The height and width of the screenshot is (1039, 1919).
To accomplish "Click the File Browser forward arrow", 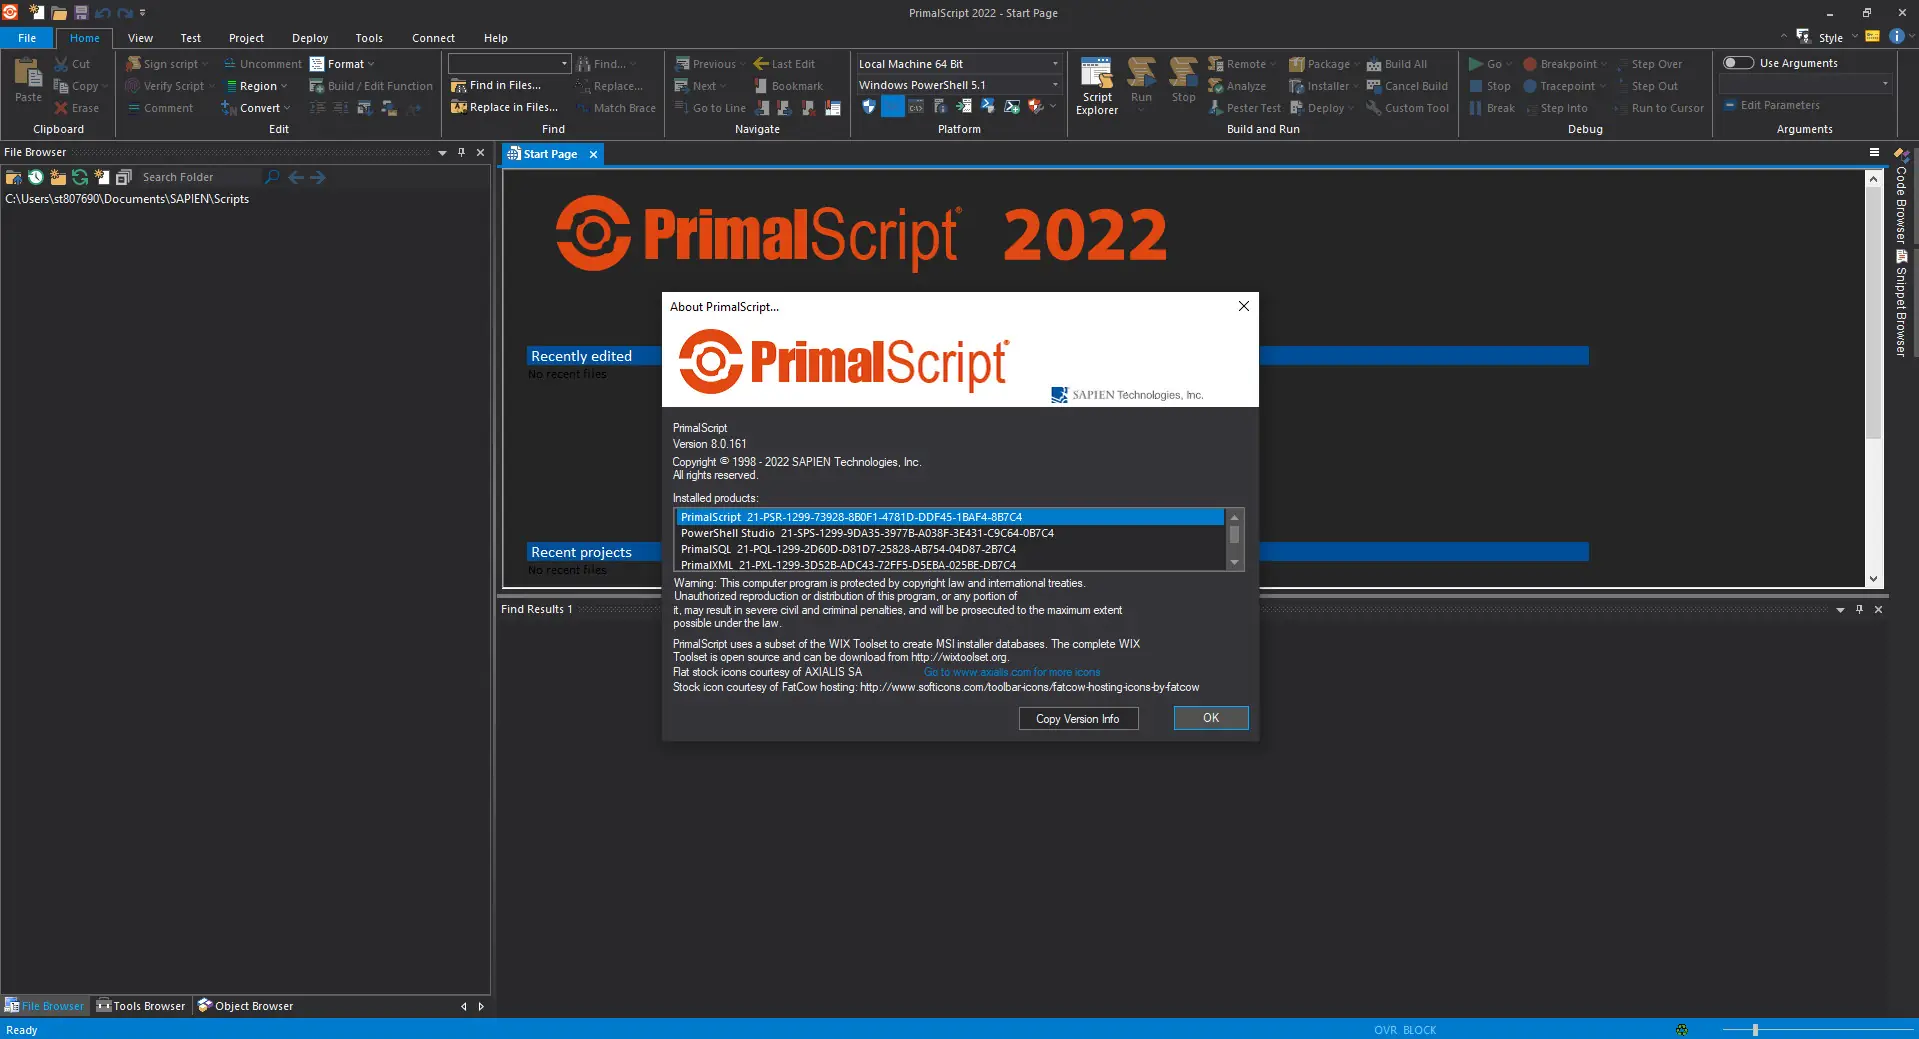I will coord(318,177).
